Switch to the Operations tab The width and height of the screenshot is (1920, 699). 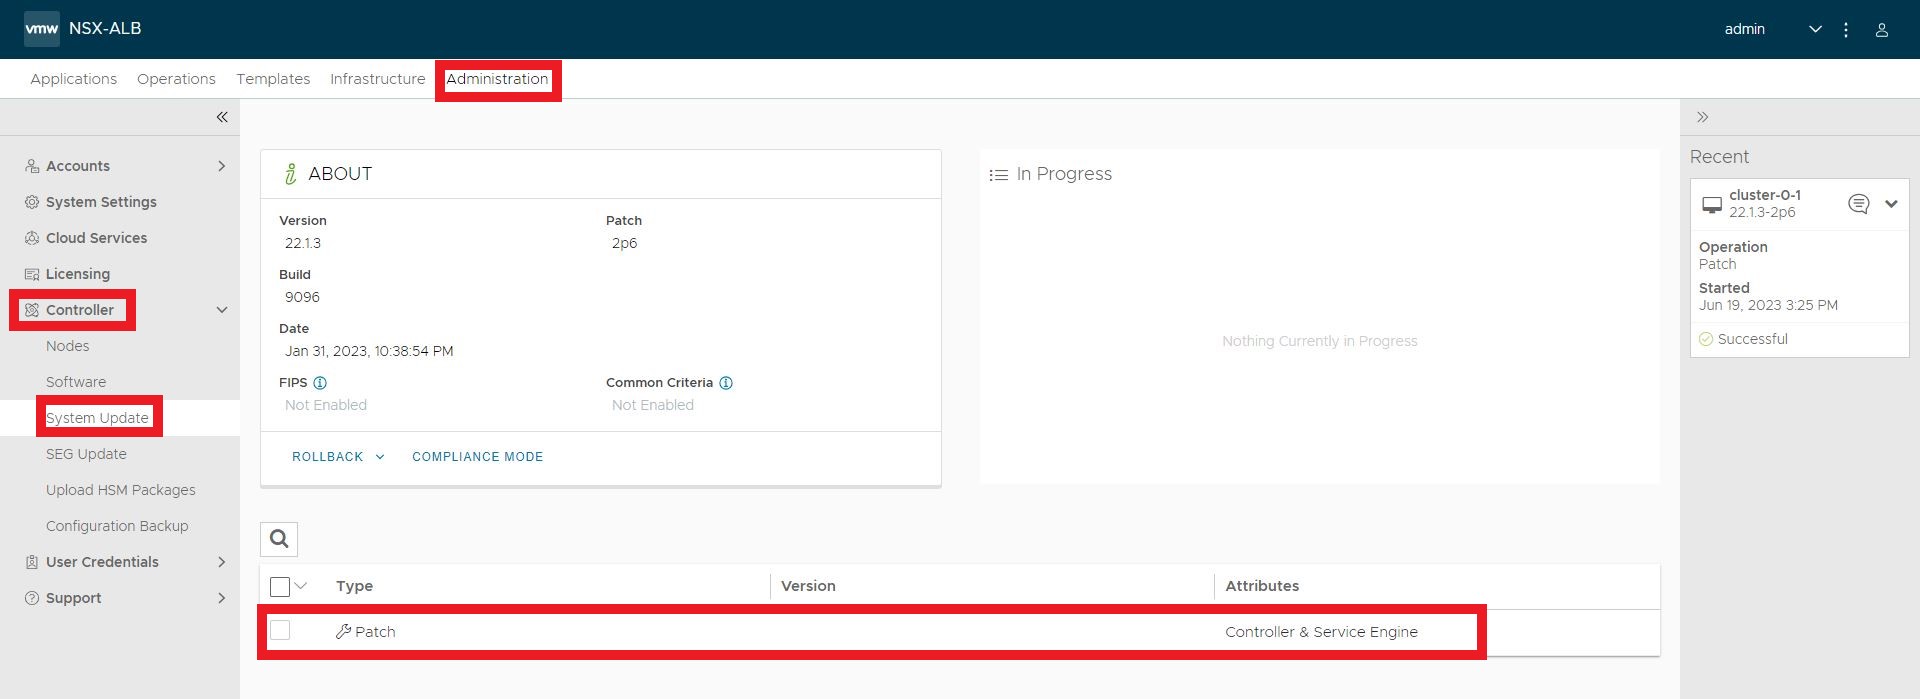[176, 79]
